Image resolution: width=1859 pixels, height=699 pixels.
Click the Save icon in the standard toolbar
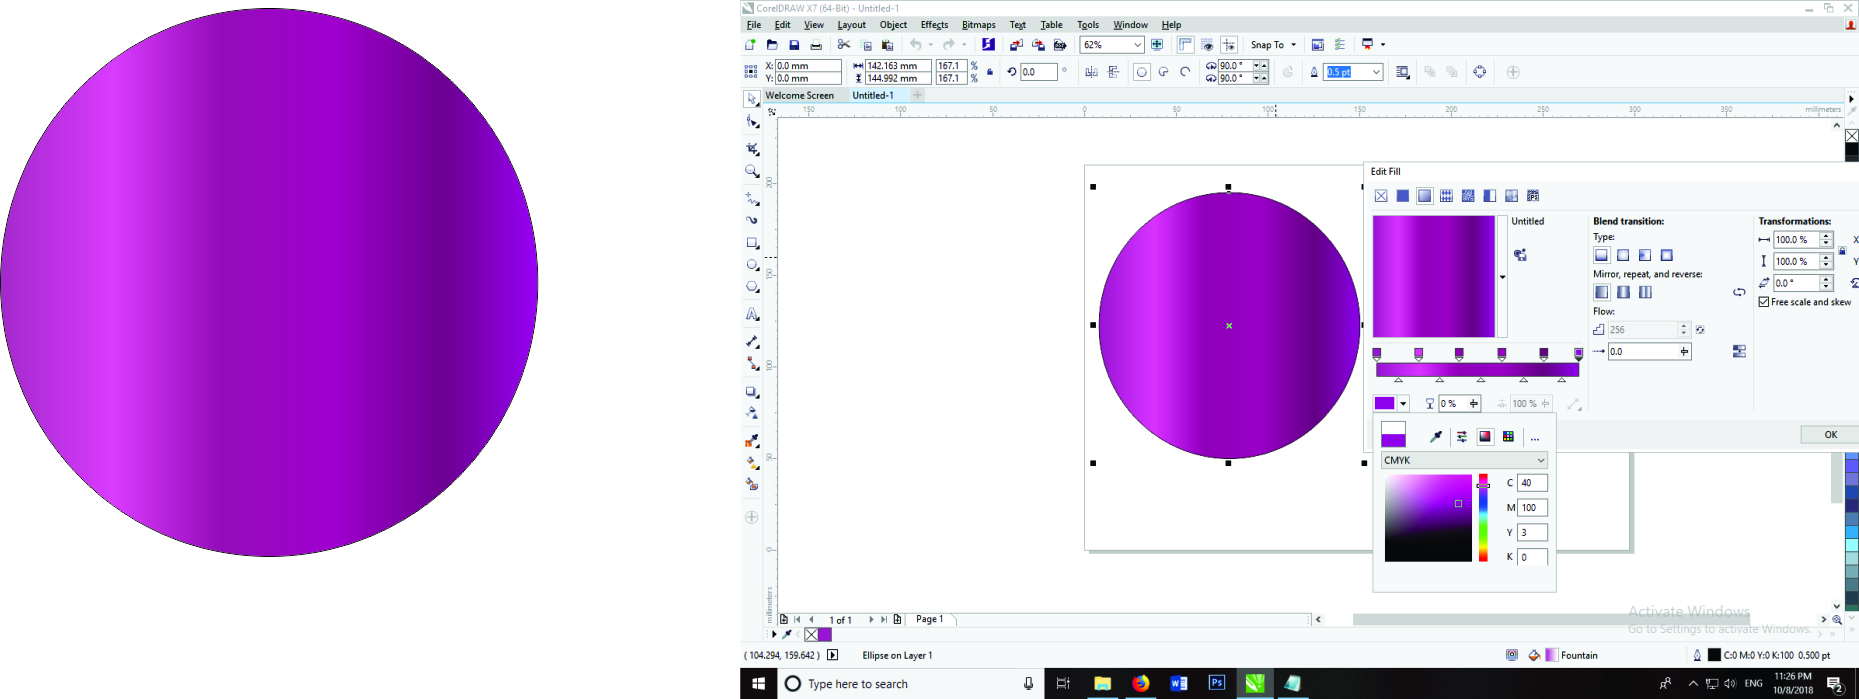click(794, 45)
